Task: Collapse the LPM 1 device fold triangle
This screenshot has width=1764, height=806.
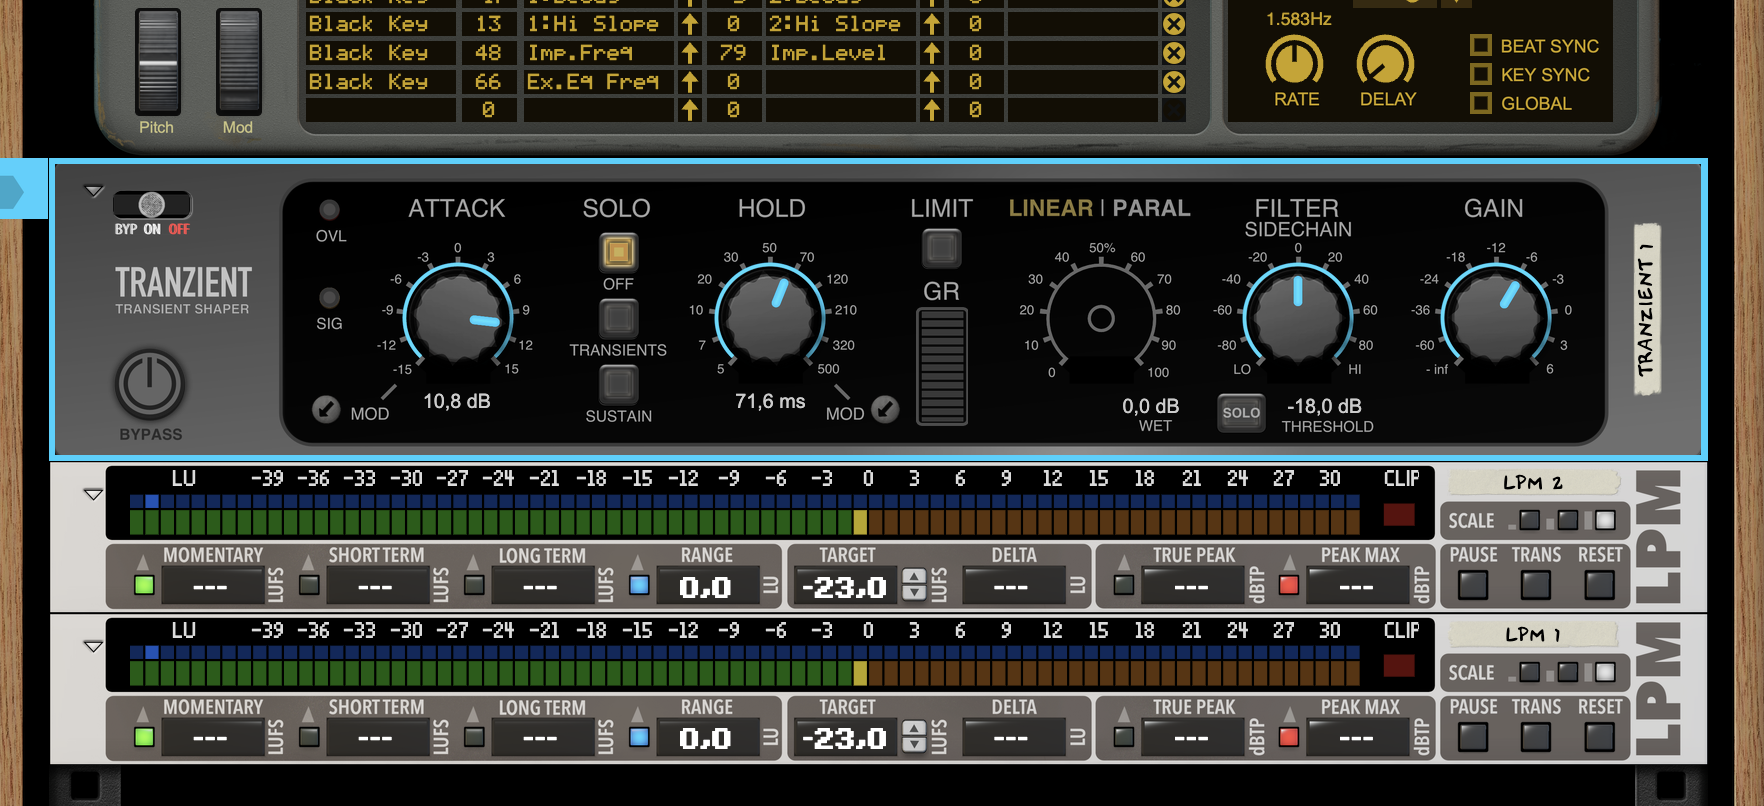Action: [x=93, y=646]
